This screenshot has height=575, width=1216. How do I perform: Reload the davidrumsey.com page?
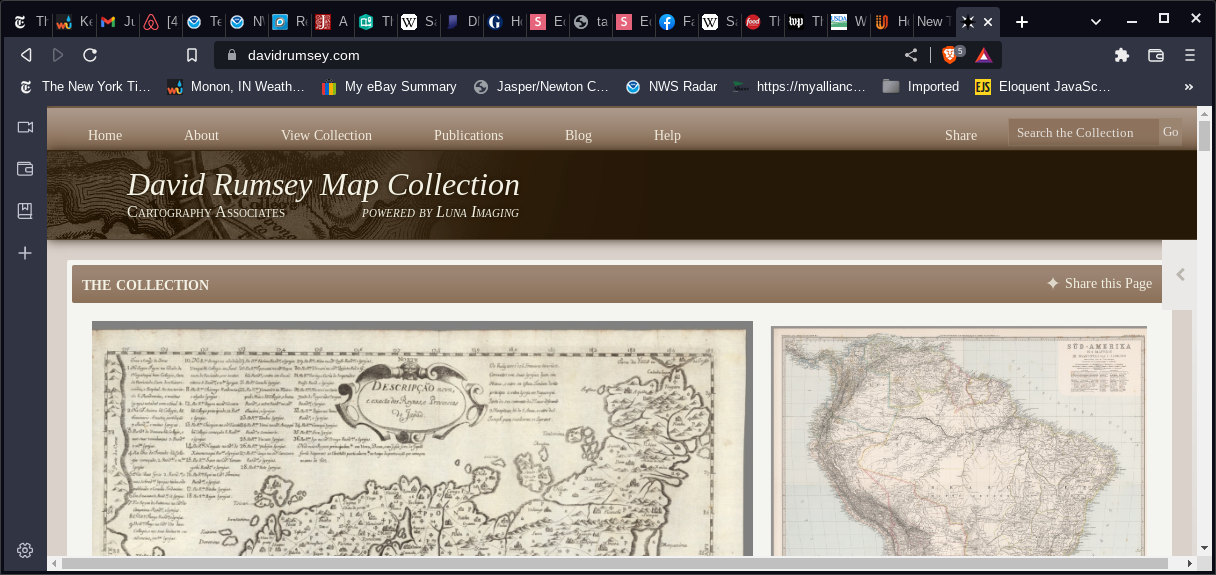click(x=90, y=55)
